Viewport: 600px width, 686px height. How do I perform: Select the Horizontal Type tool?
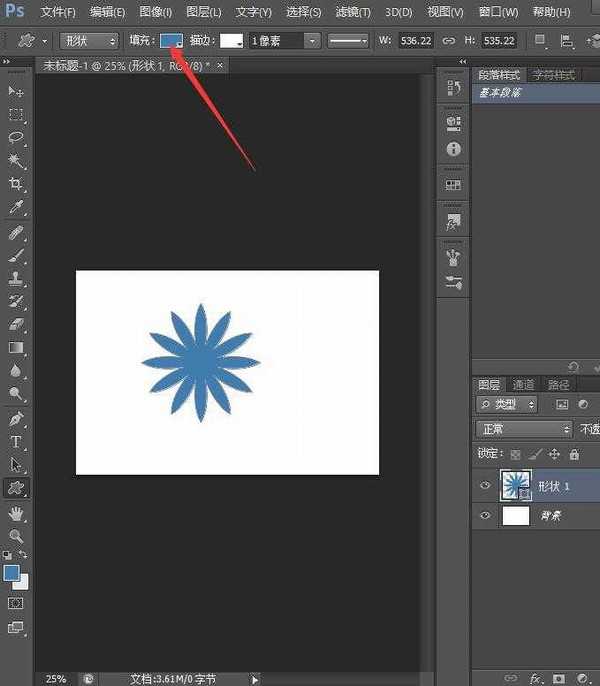click(x=16, y=442)
